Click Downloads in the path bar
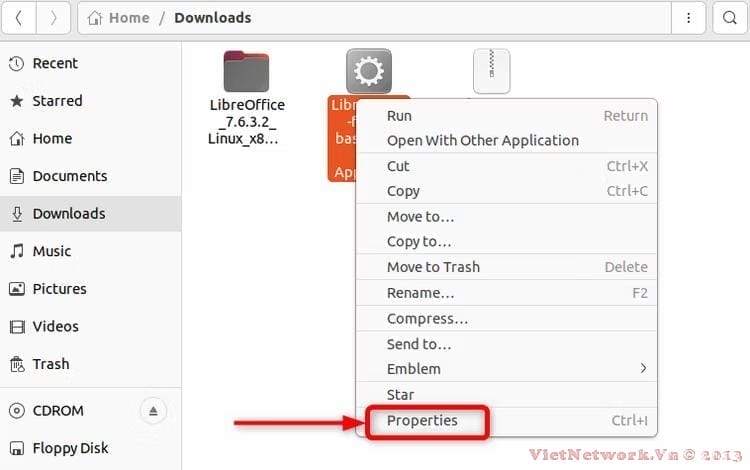Image resolution: width=750 pixels, height=470 pixels. point(212,18)
